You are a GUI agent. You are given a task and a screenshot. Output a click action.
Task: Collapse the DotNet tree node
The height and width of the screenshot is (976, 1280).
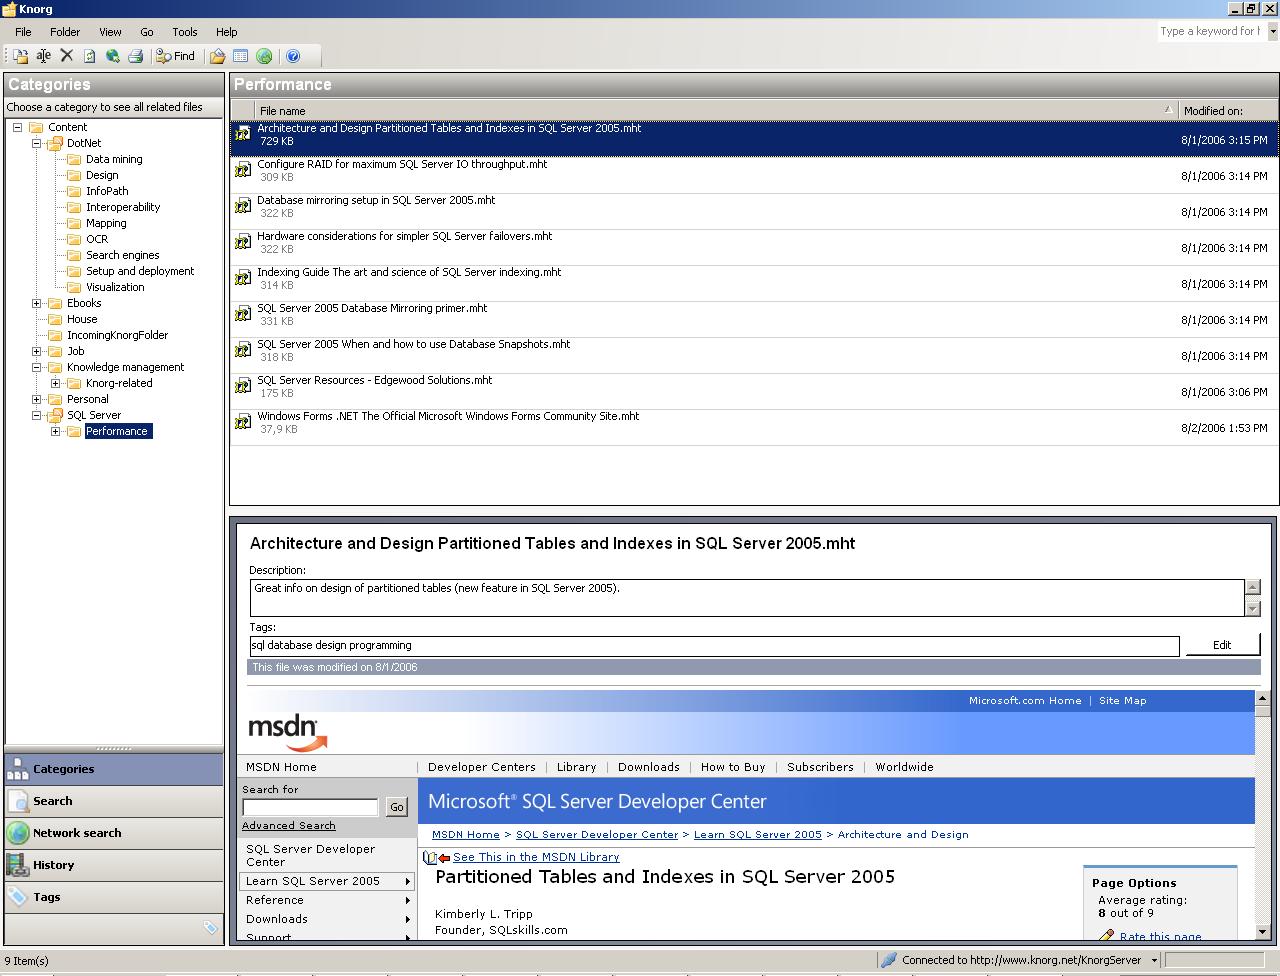point(36,143)
